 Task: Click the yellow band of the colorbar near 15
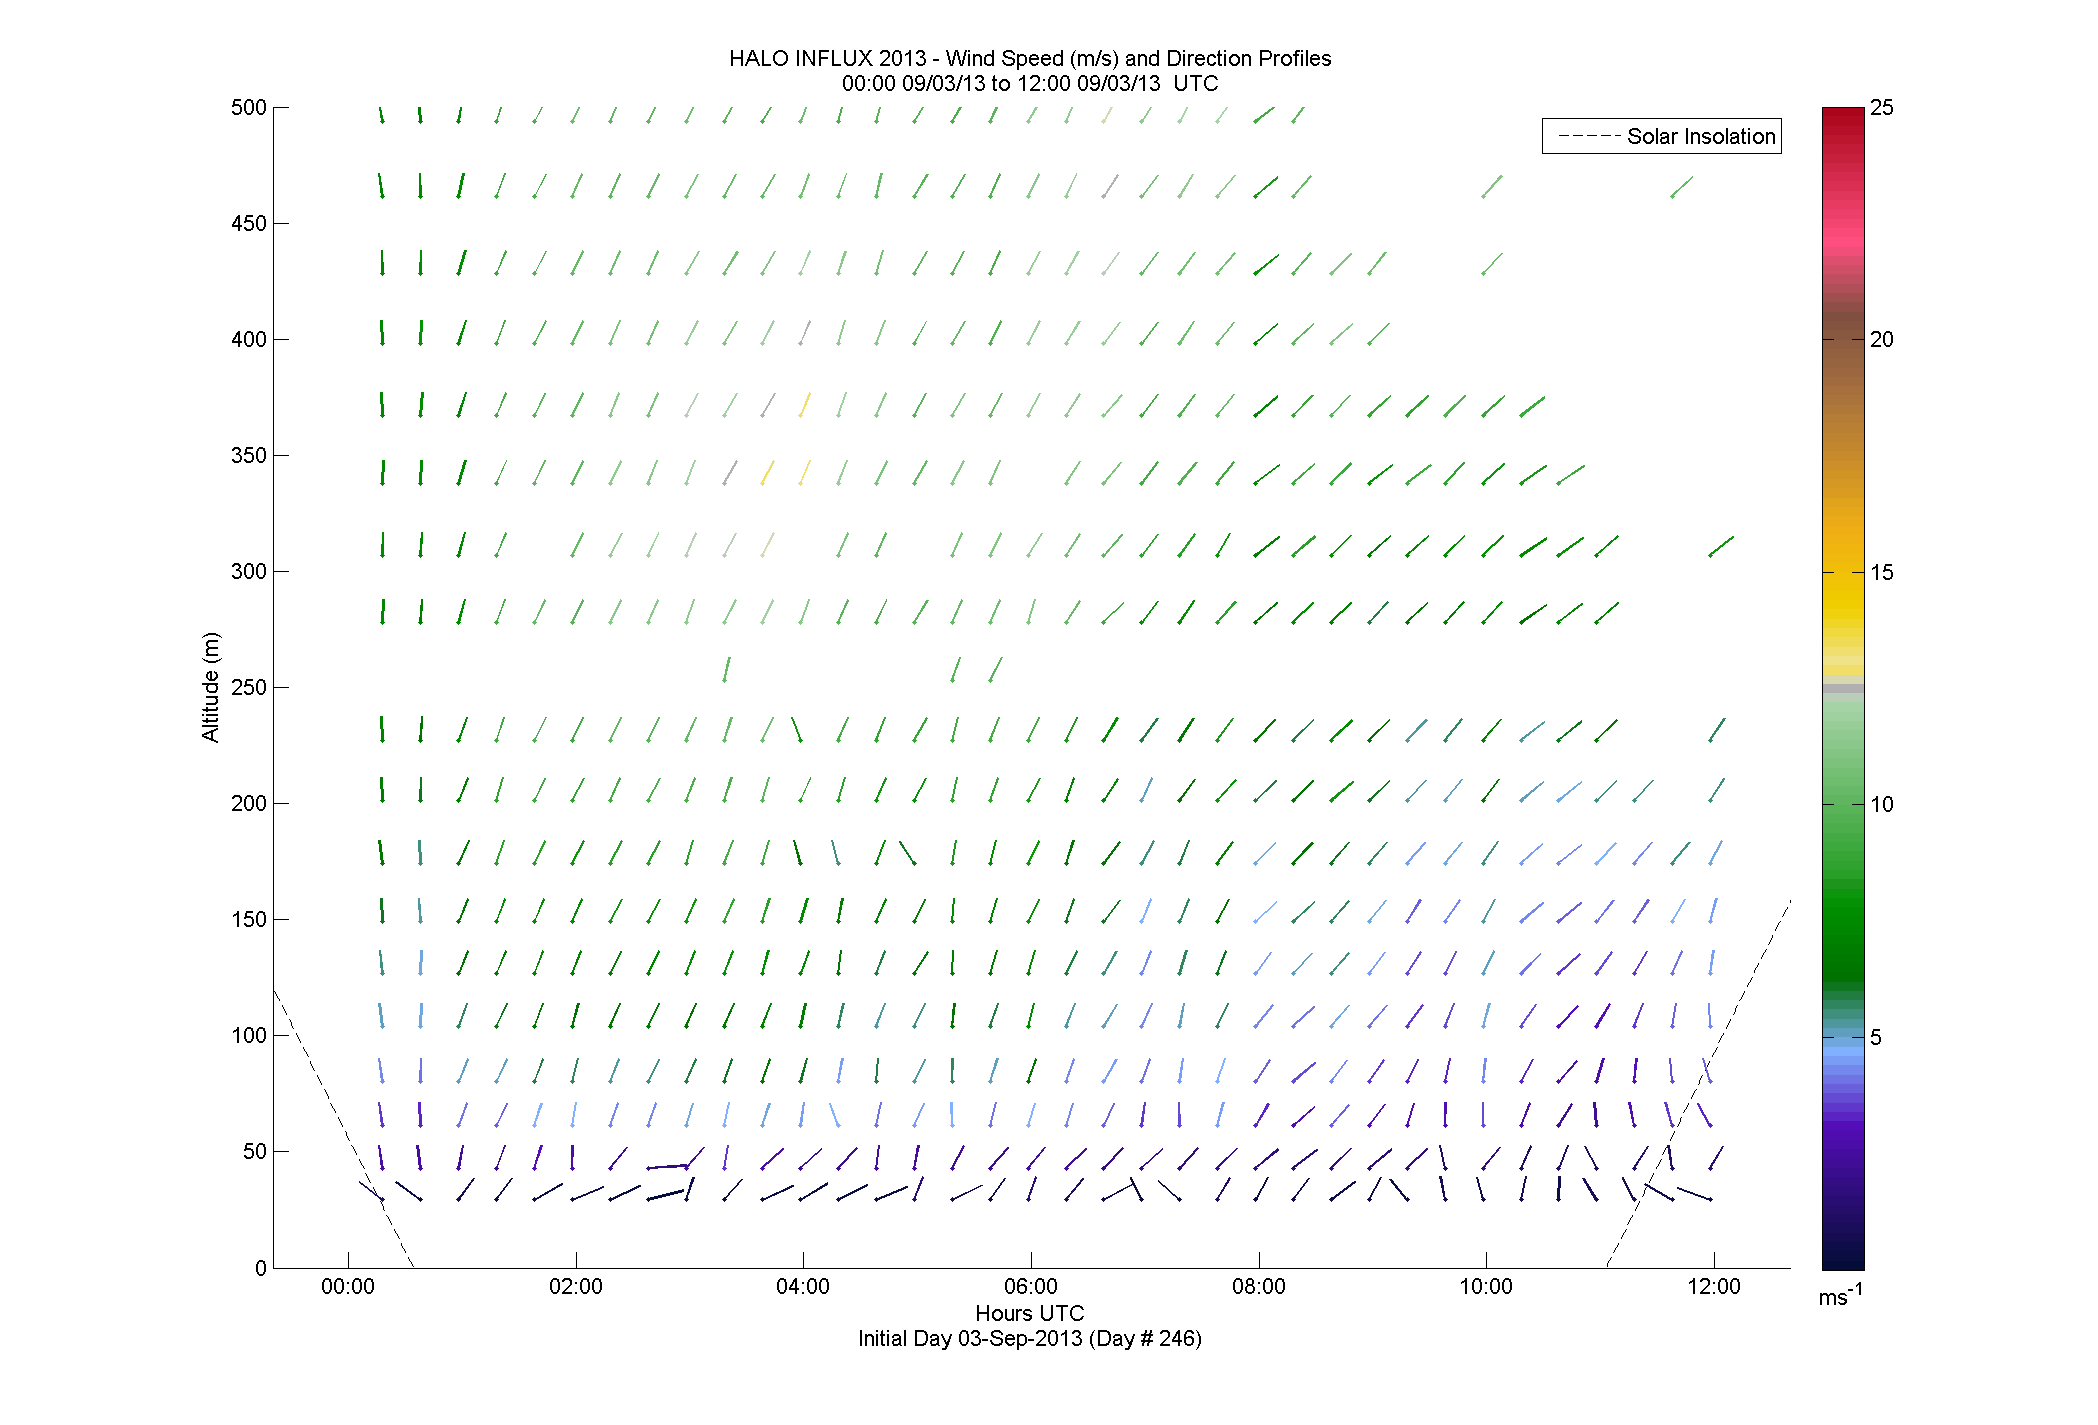click(x=1843, y=590)
